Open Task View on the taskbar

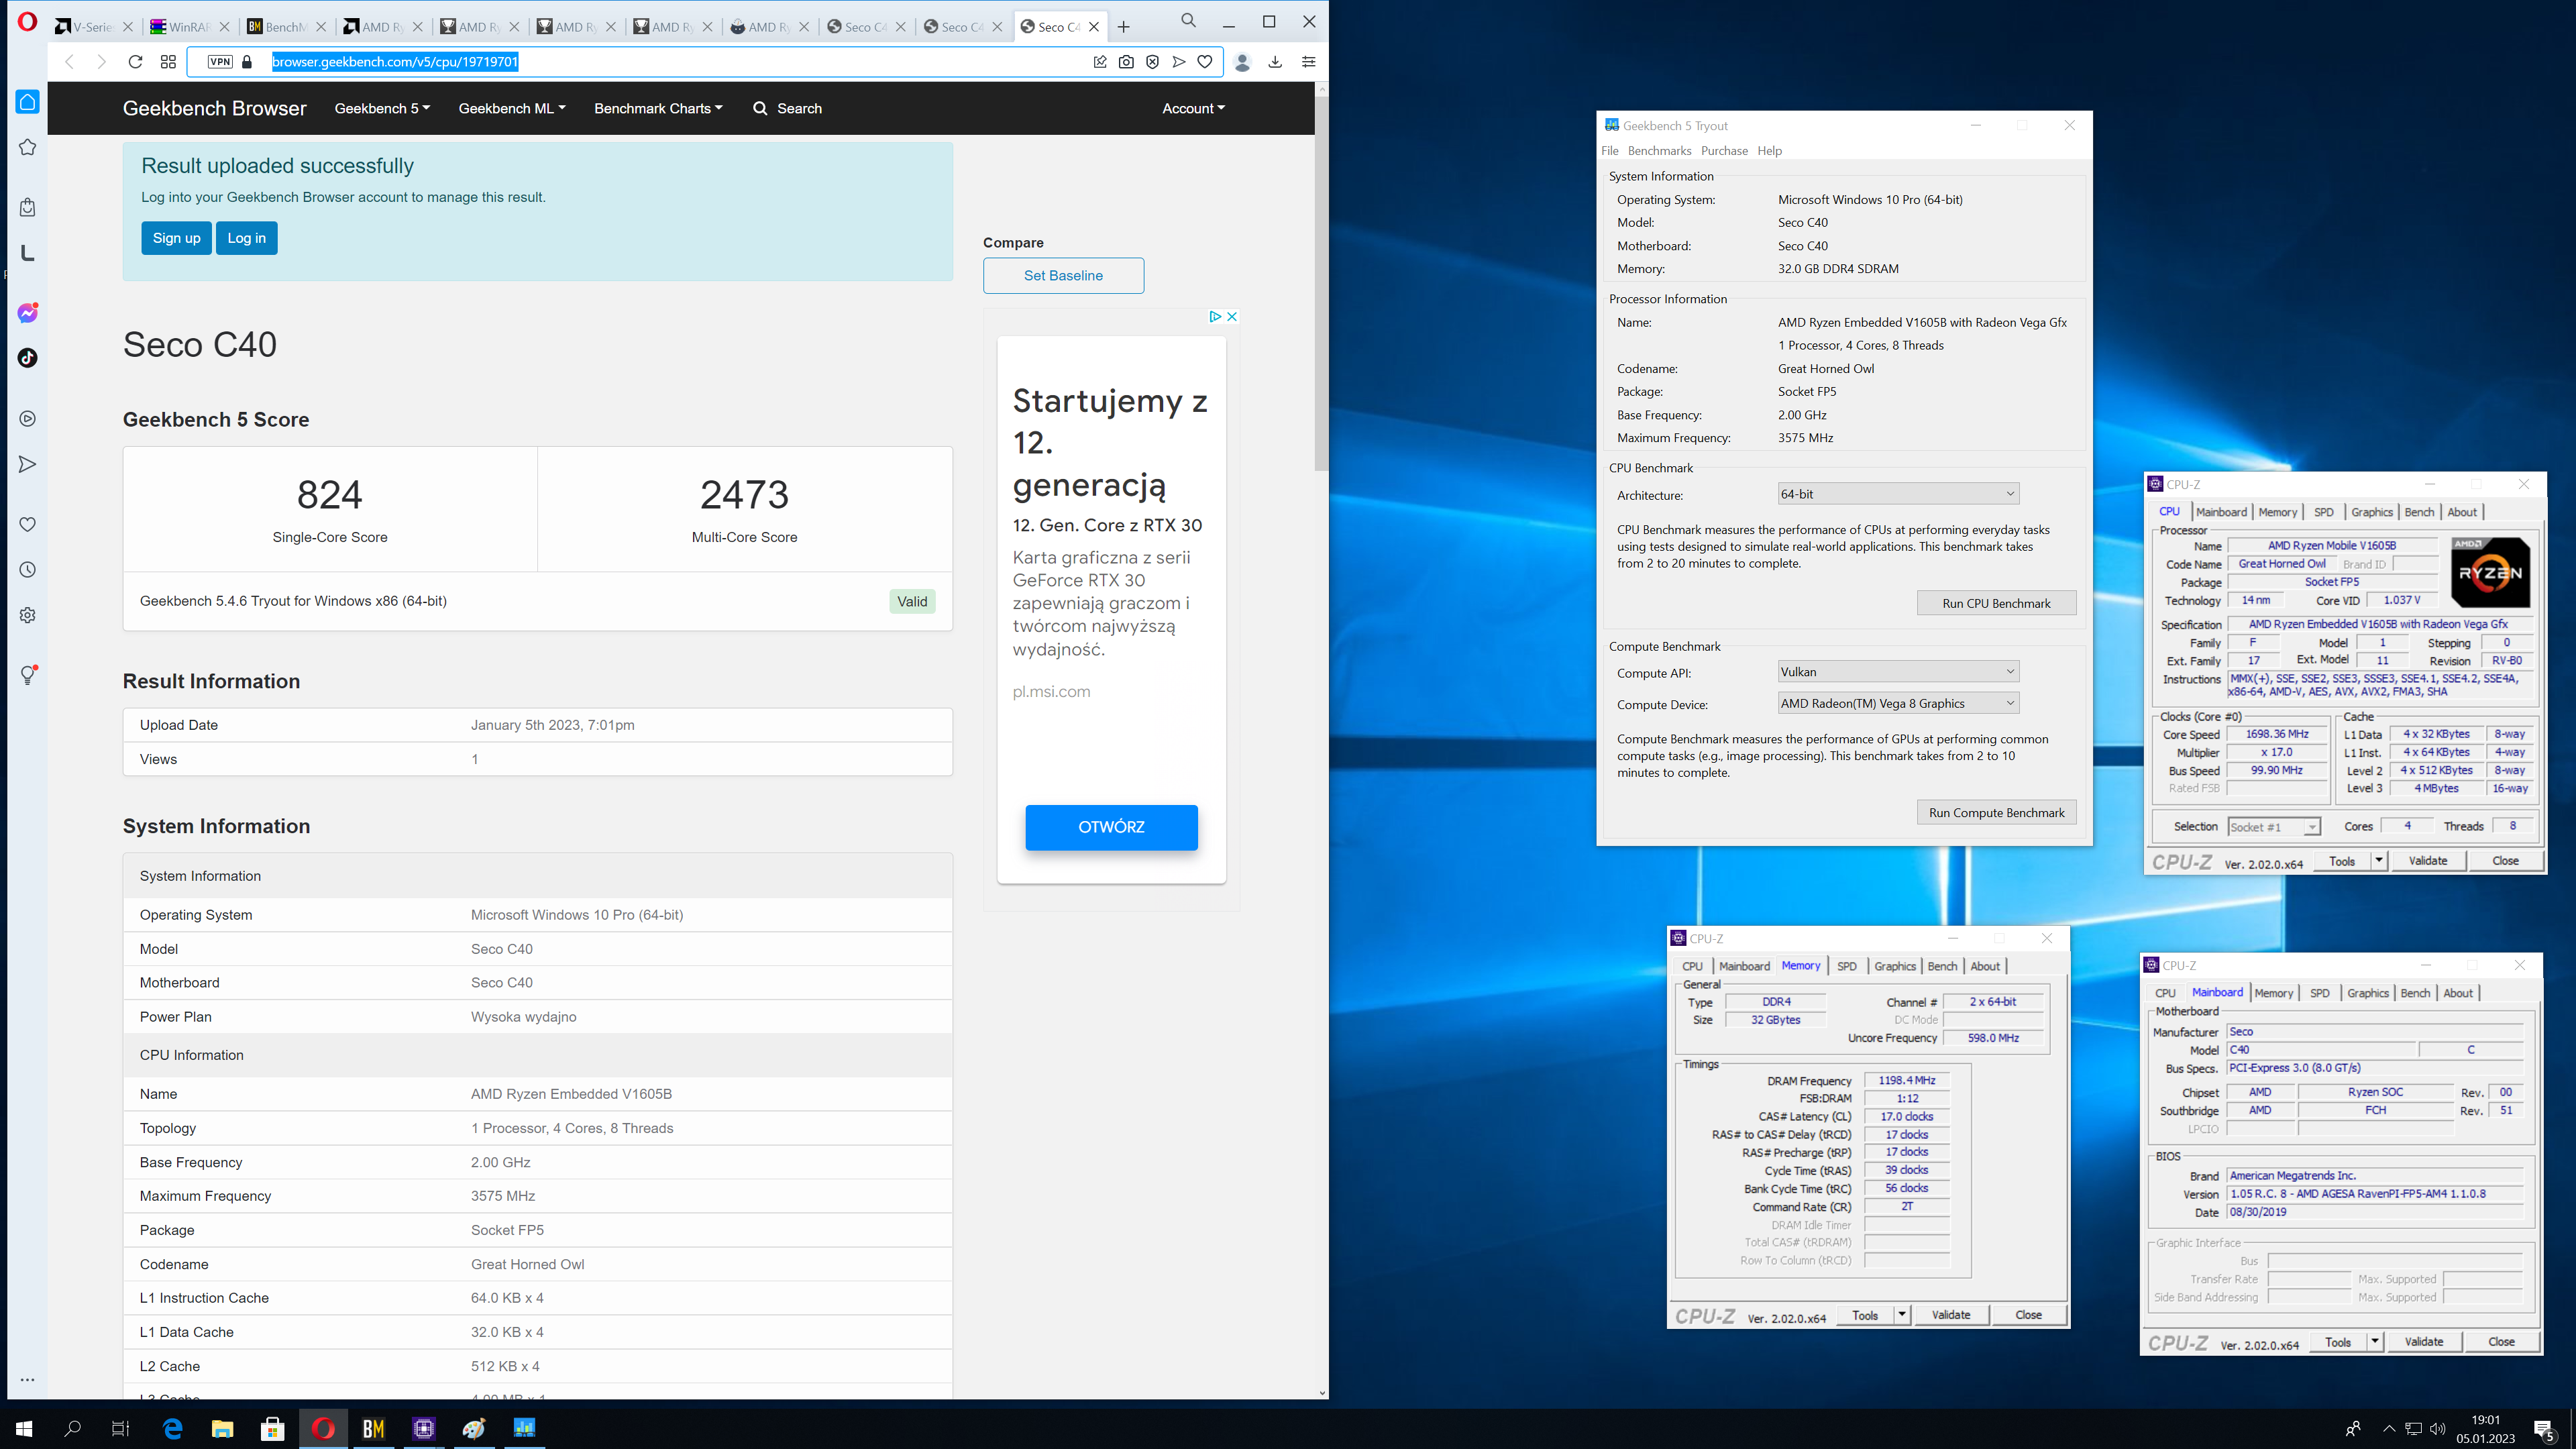point(120,1428)
